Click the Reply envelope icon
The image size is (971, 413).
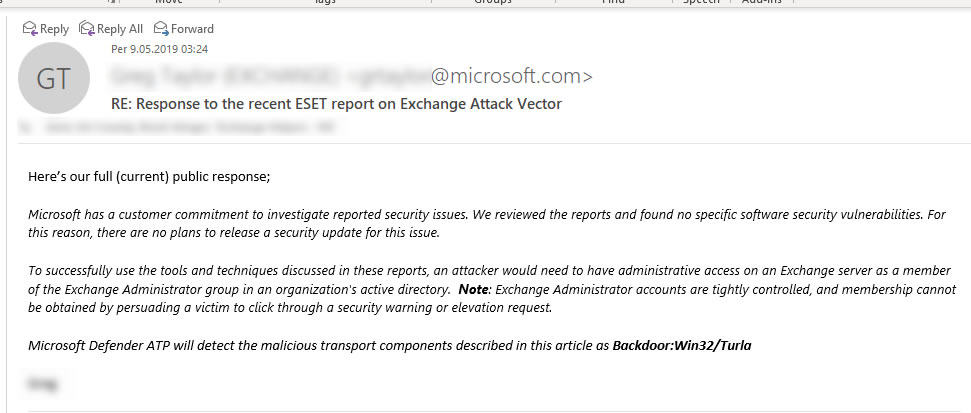30,28
